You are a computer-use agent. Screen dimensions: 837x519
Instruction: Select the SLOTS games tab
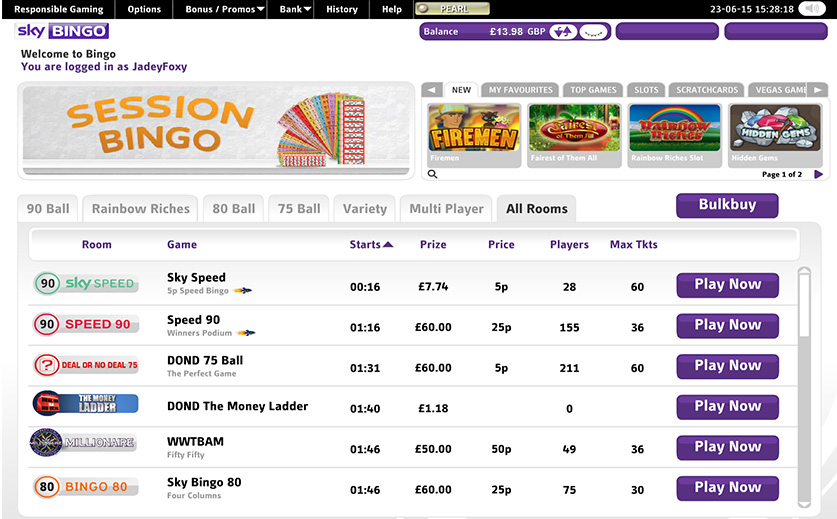(646, 90)
